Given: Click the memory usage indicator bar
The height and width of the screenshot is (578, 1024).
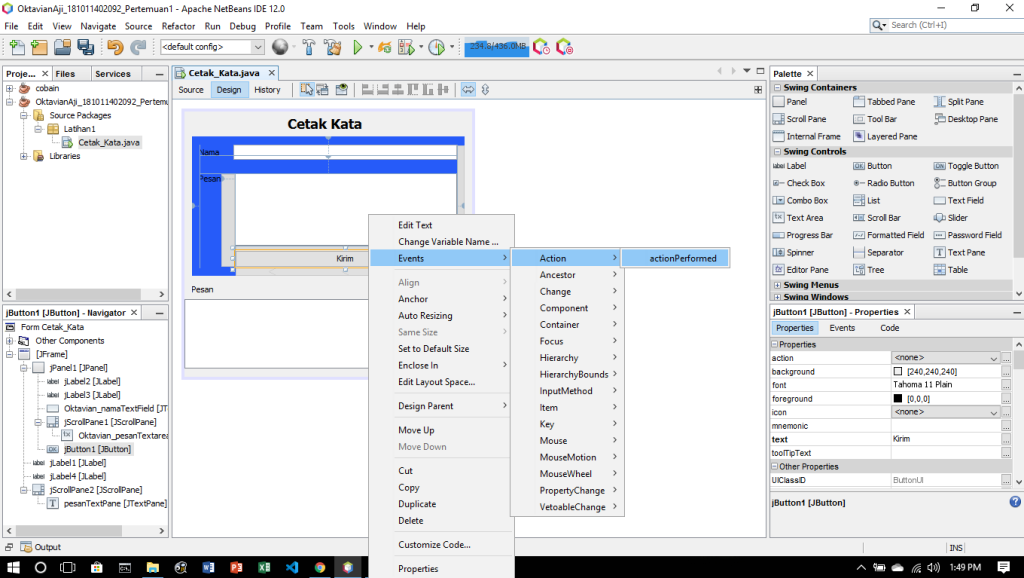Looking at the screenshot, I should 496,47.
